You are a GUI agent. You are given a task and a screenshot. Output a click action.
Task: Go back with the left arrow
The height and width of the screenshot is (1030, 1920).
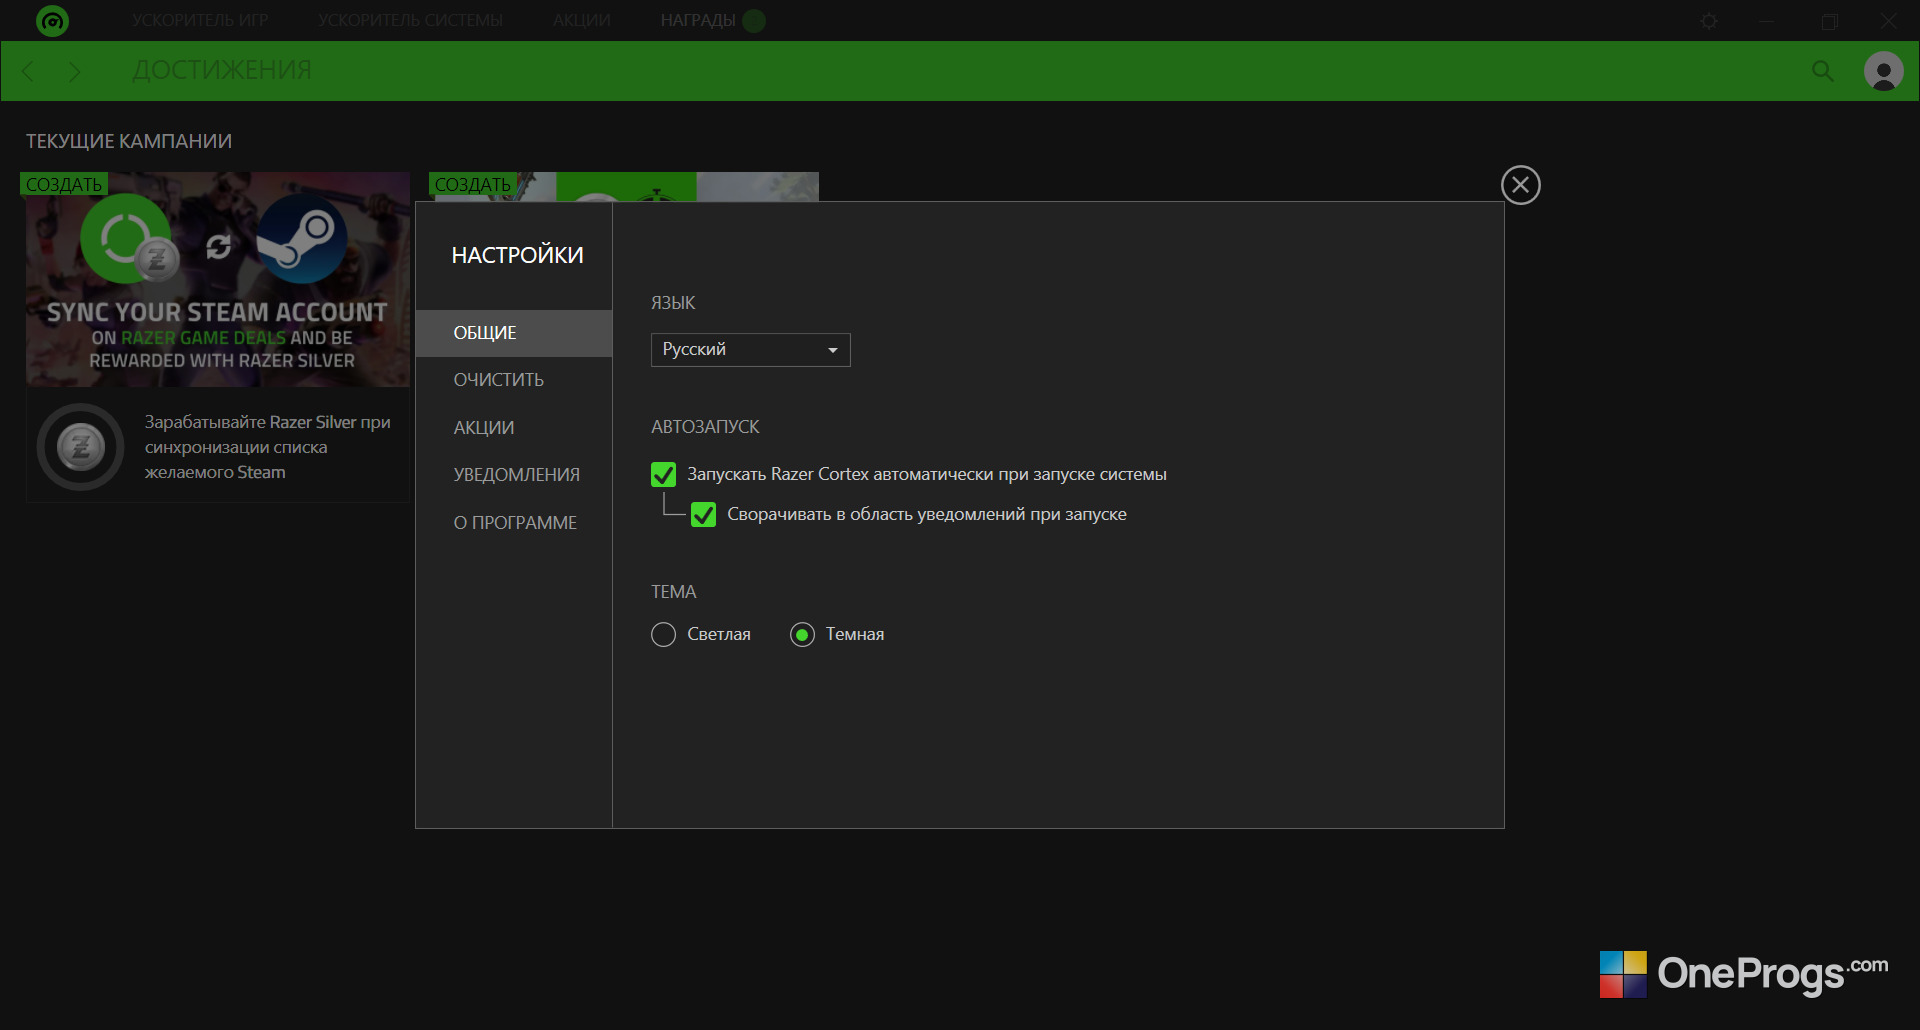point(28,71)
